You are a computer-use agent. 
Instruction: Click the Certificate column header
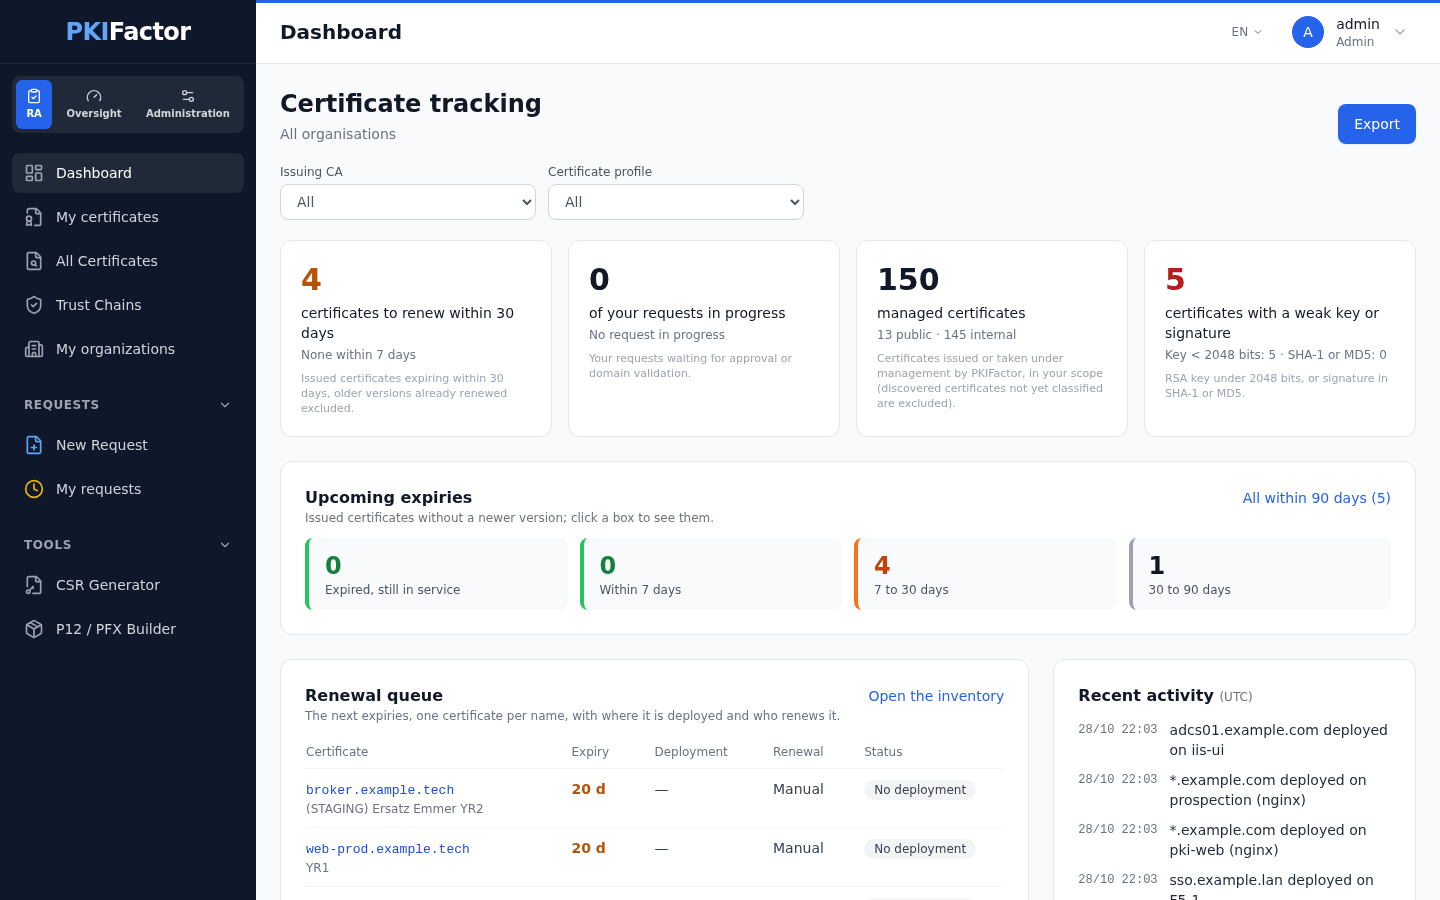pos(337,752)
